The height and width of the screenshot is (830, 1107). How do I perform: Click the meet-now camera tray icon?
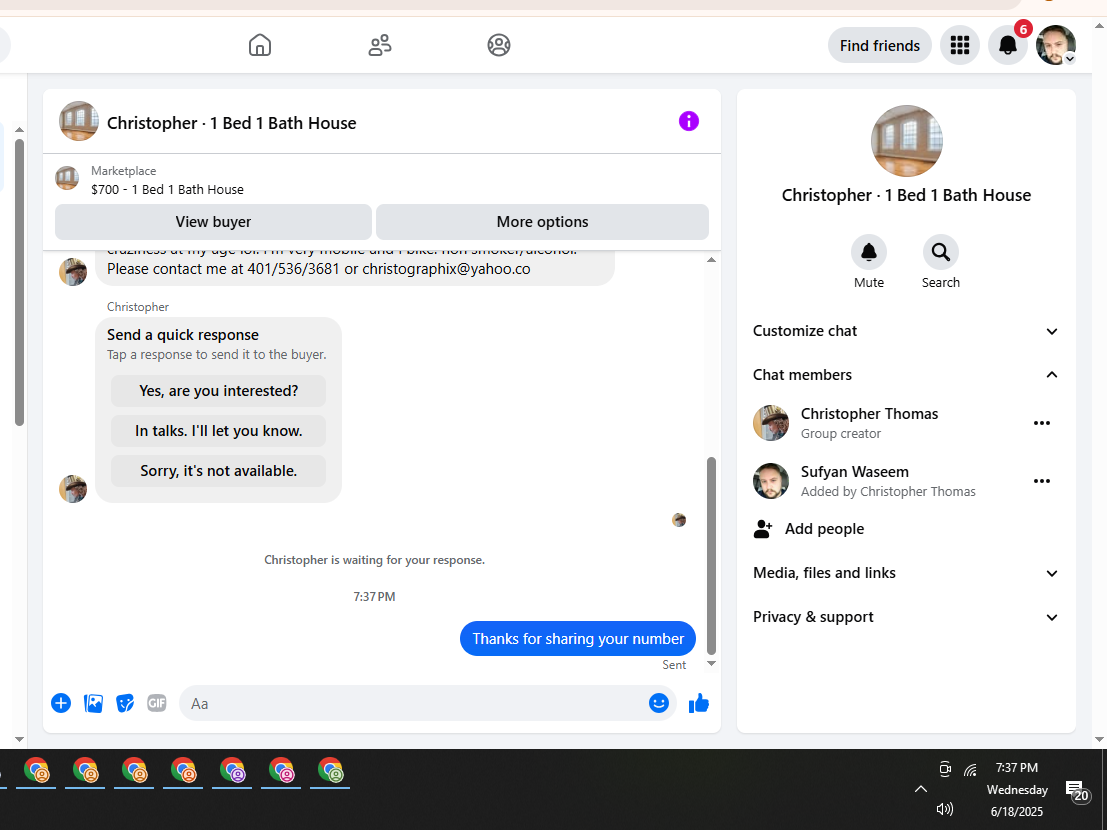pos(945,769)
